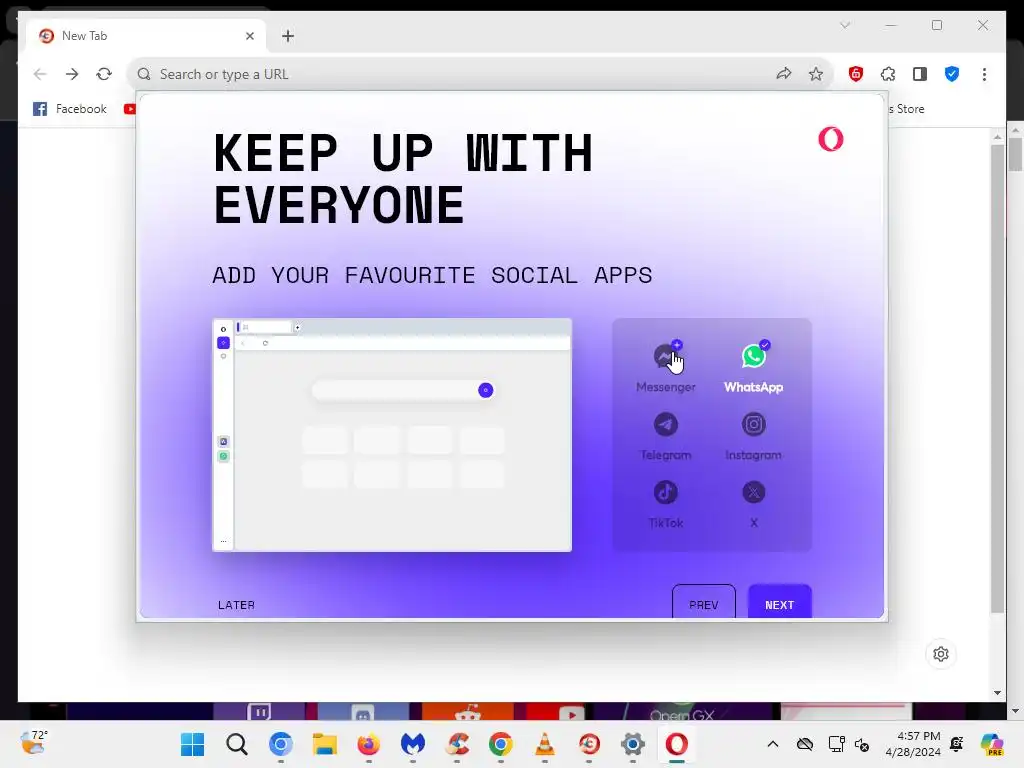Launch Firefox from the taskbar
The width and height of the screenshot is (1024, 768).
(x=369, y=744)
